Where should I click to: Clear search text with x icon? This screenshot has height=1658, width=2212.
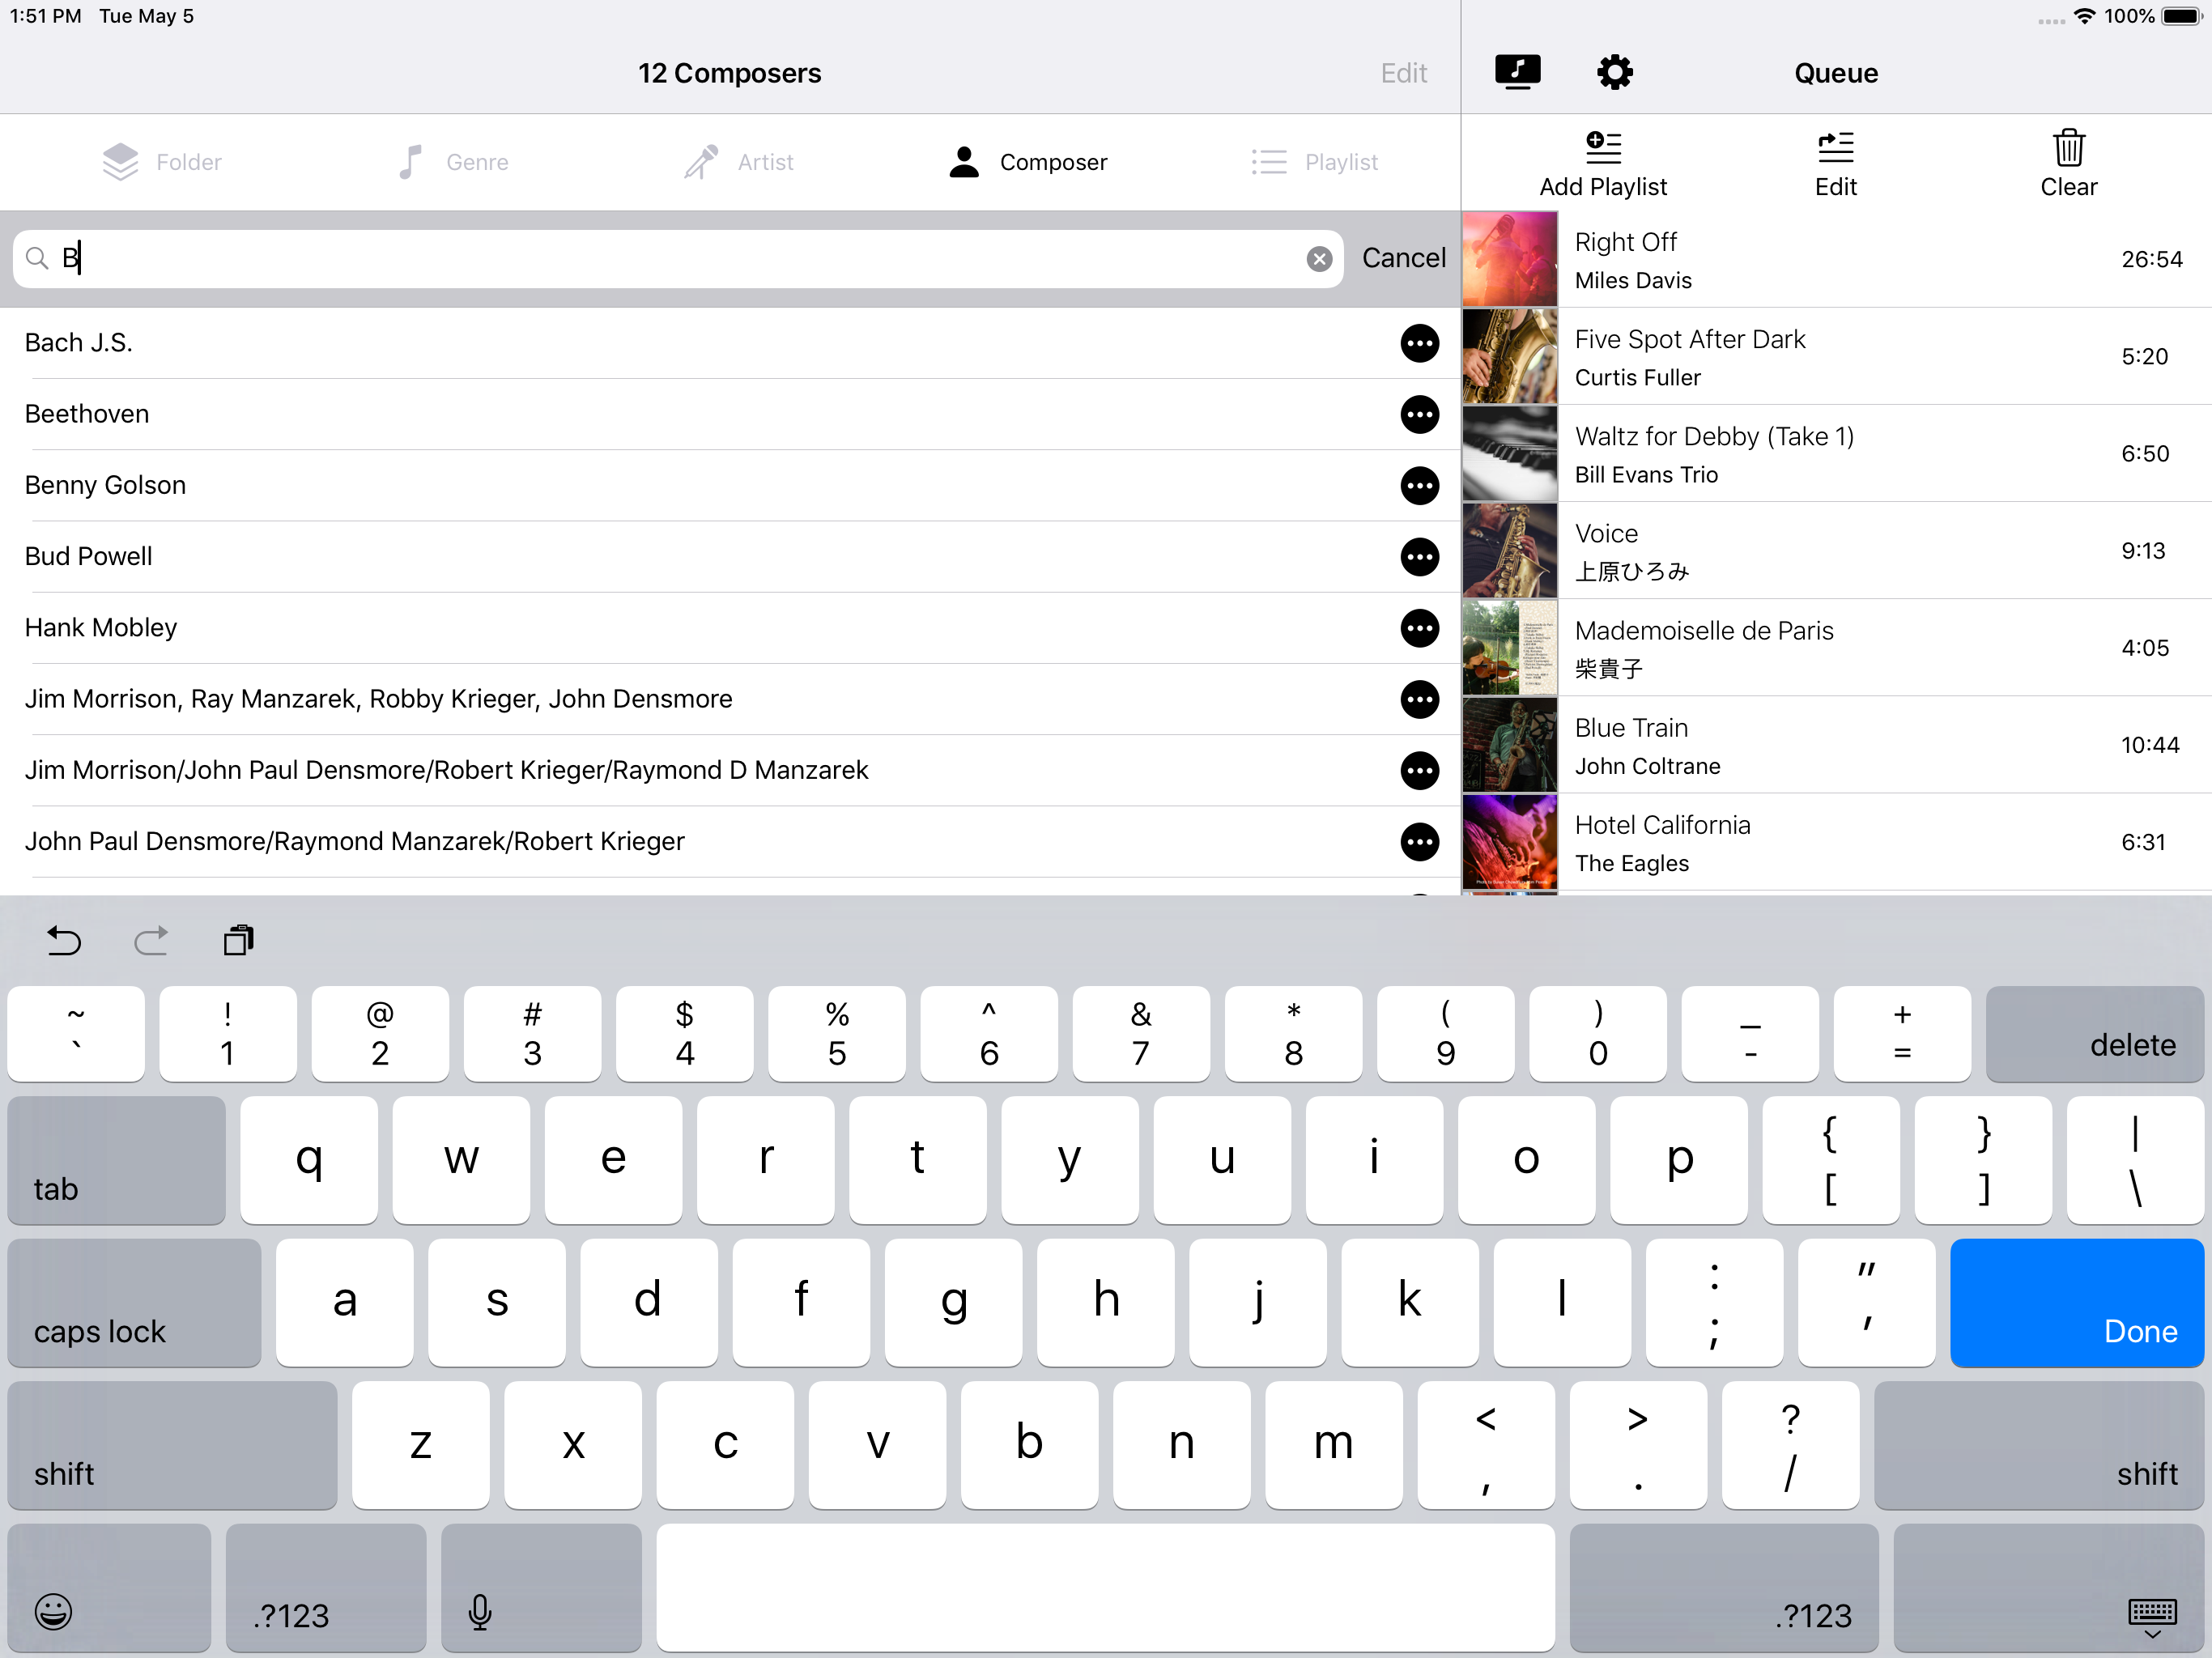coord(1319,259)
